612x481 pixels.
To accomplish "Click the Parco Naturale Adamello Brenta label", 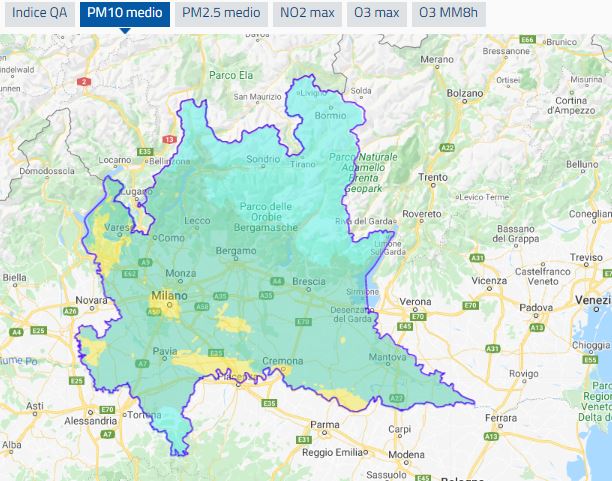I will [x=364, y=170].
